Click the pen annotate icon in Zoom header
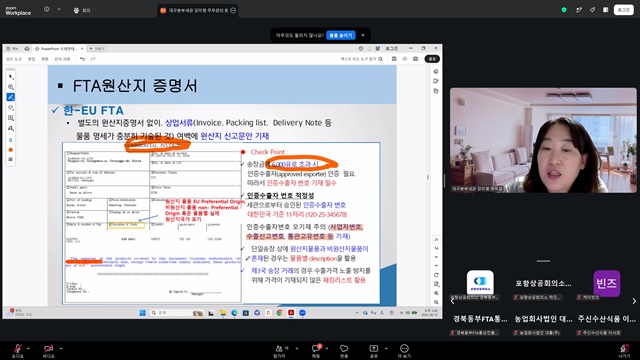The height and width of the screenshot is (360, 640). point(579,10)
